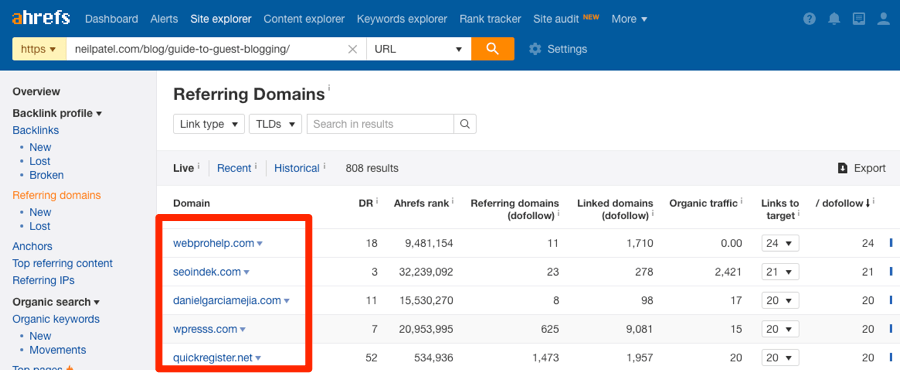Open the TLDs filter dropdown
Viewport: 900px width, 373px height.
click(x=276, y=124)
